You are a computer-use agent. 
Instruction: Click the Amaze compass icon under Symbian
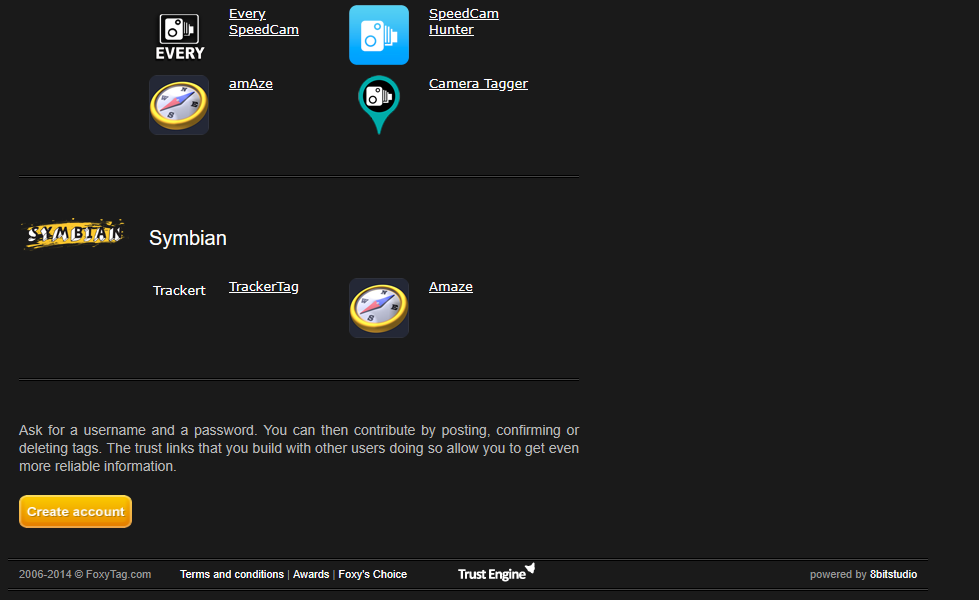click(378, 308)
